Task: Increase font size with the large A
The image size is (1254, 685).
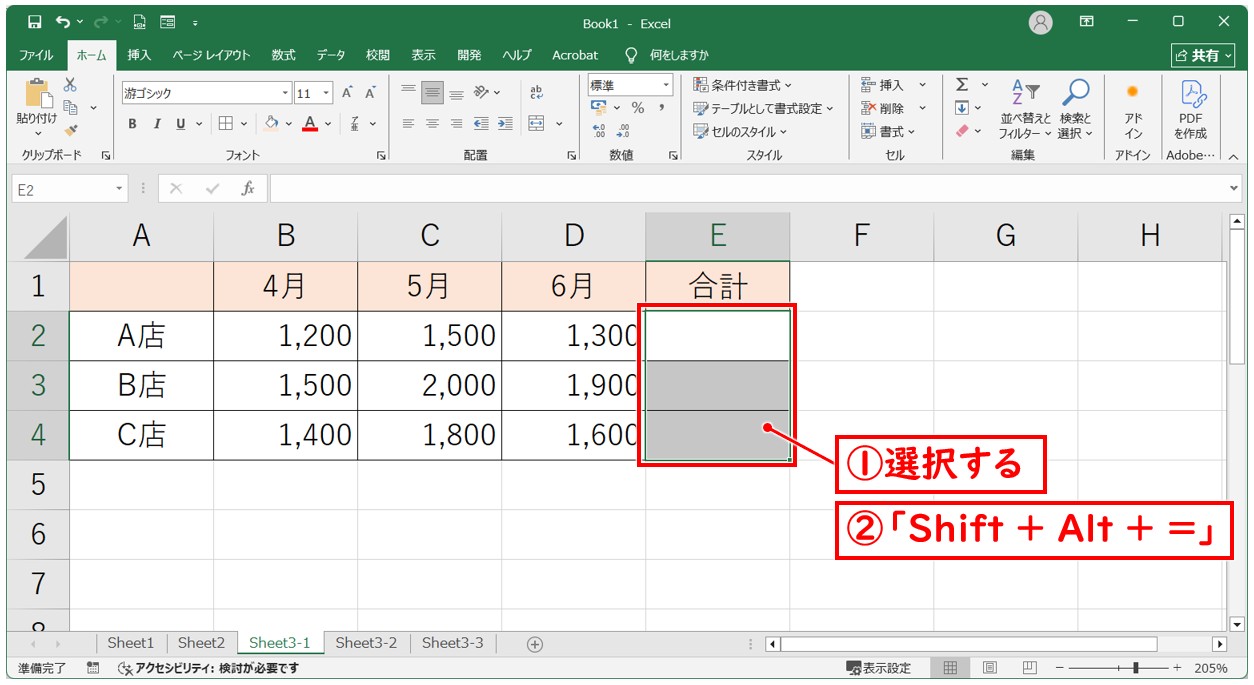Action: point(347,92)
